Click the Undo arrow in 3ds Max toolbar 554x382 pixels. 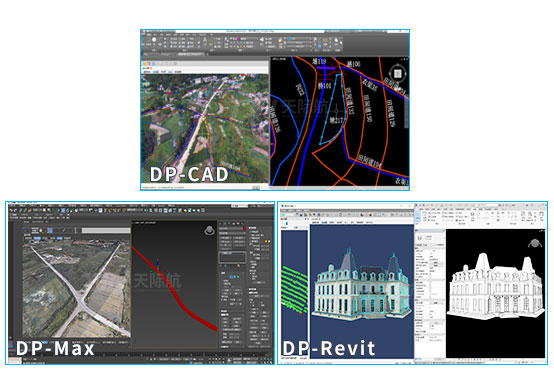tap(11, 210)
